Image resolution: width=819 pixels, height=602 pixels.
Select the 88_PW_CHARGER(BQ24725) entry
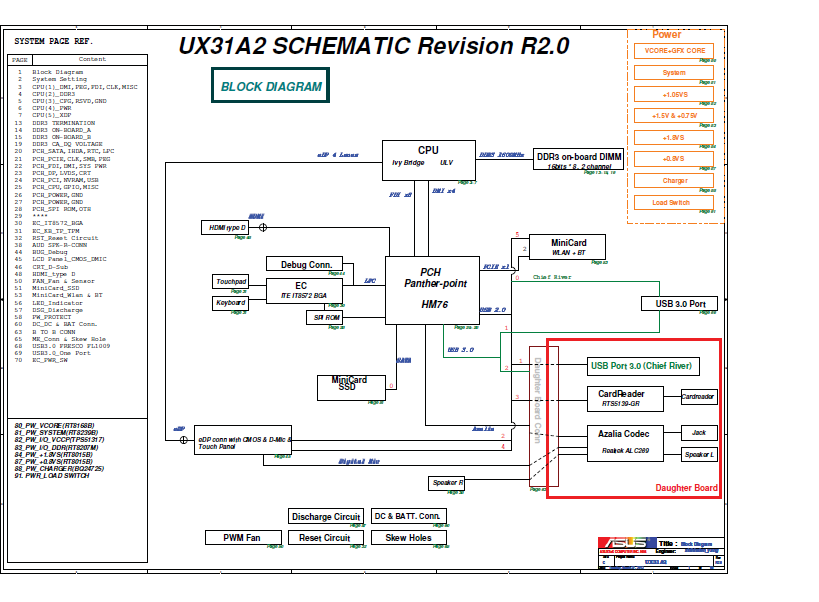(x=59, y=468)
